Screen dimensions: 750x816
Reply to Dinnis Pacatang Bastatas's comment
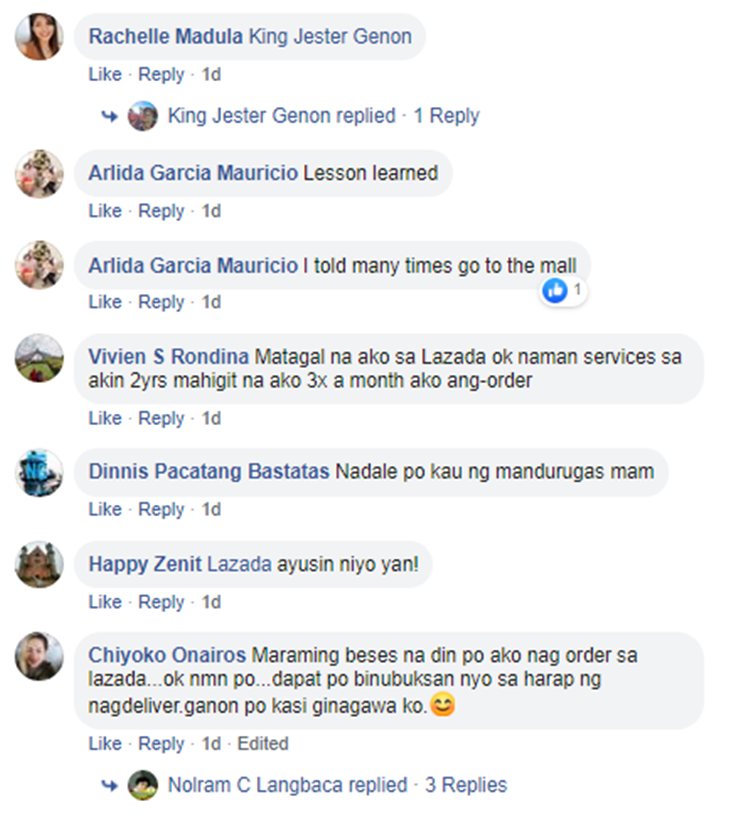pos(161,509)
